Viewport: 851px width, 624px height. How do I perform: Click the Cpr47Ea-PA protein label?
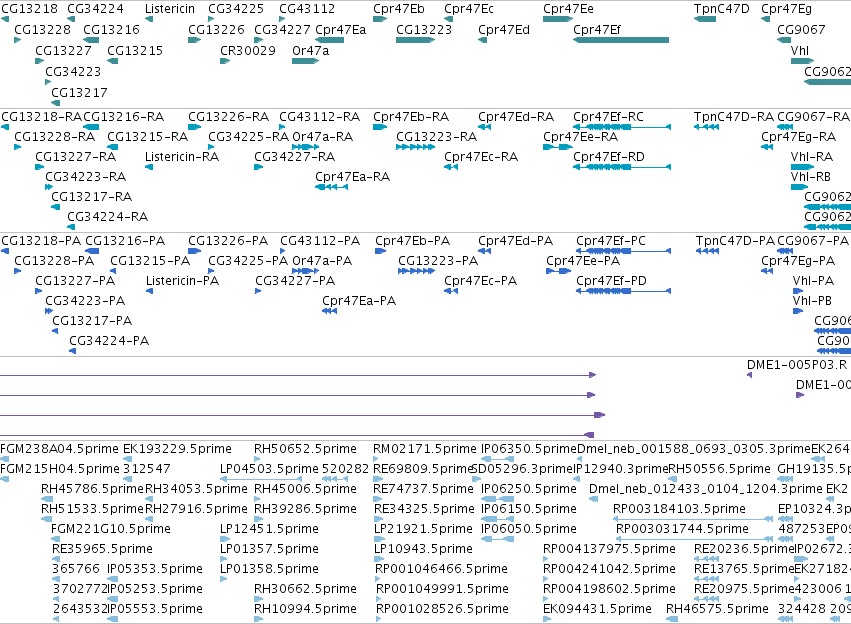point(359,301)
